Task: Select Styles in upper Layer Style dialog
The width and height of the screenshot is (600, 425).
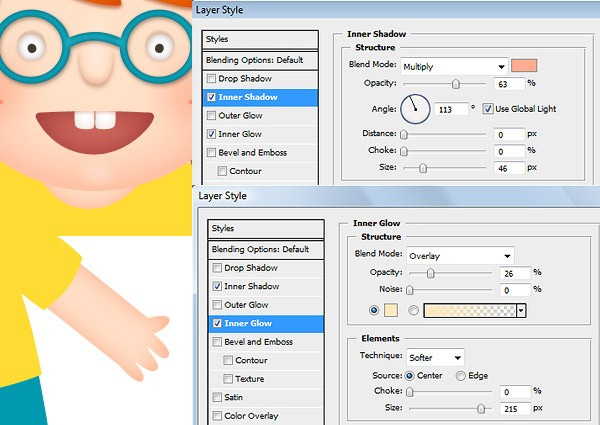Action: pos(260,39)
